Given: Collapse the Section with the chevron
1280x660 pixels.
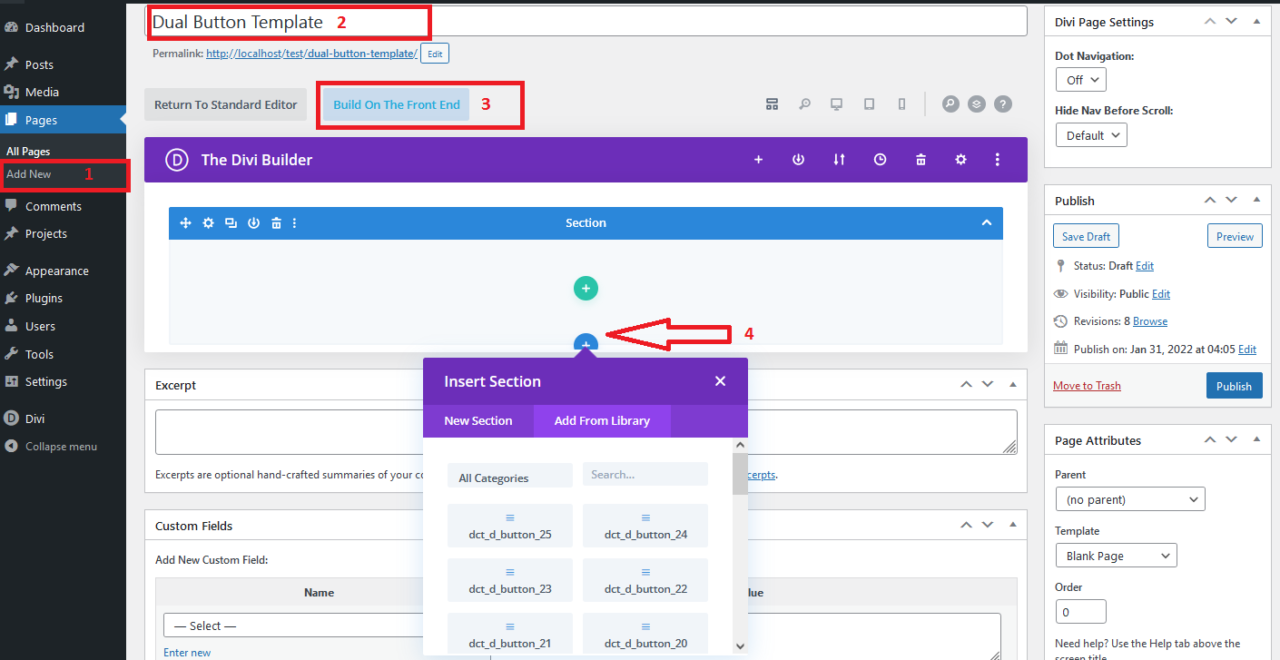Looking at the screenshot, I should 986,223.
